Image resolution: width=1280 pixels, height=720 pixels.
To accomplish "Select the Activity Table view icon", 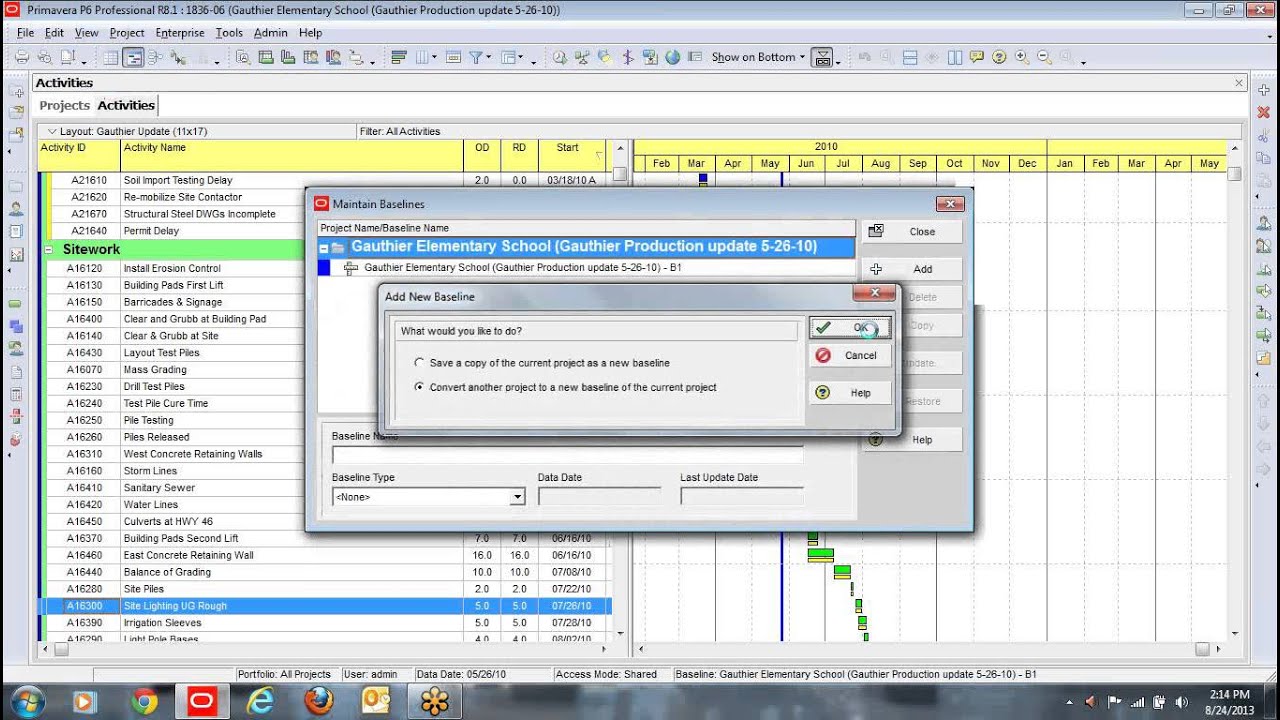I will click(x=111, y=57).
